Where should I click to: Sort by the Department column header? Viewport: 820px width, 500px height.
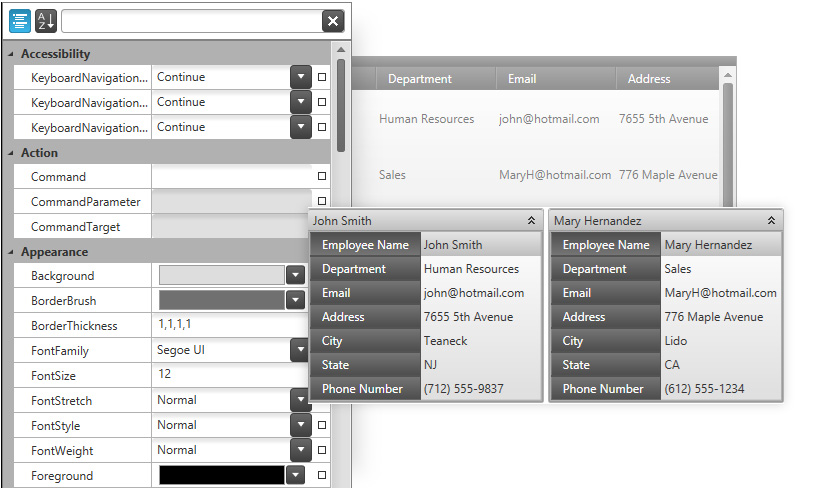tap(420, 79)
